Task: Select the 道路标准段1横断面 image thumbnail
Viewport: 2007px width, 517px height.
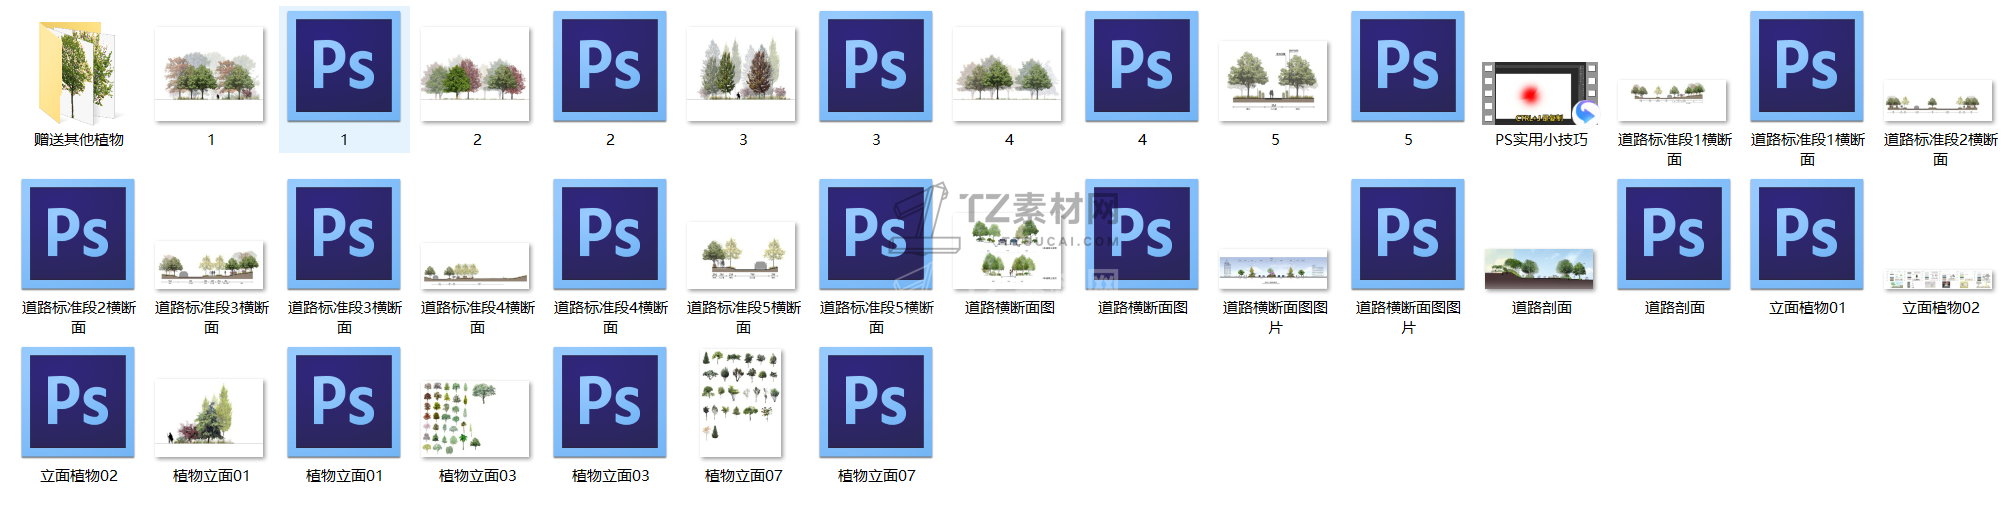Action: pos(1673,100)
